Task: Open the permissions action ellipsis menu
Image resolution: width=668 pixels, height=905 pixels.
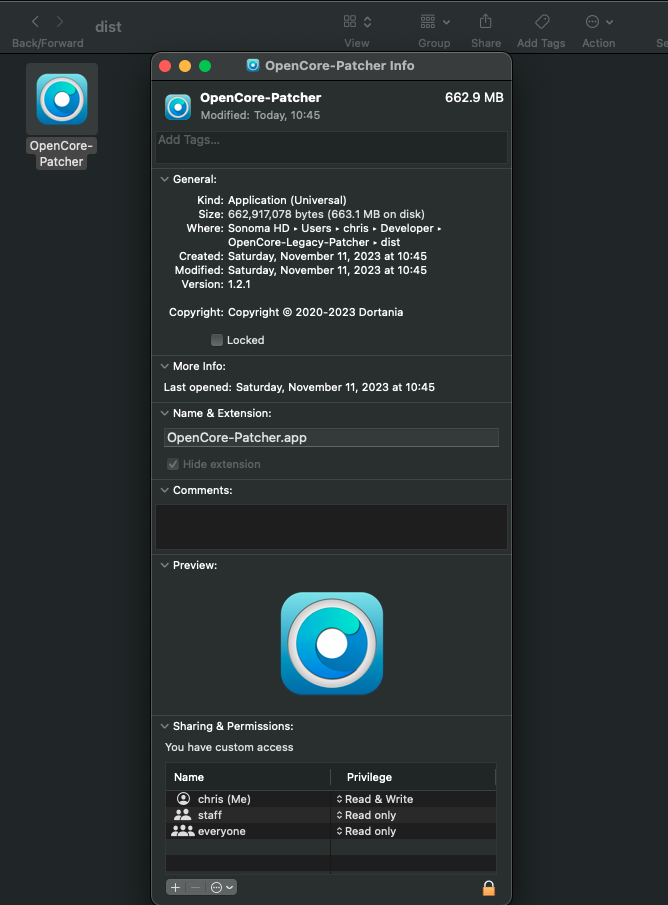Action: [x=222, y=887]
